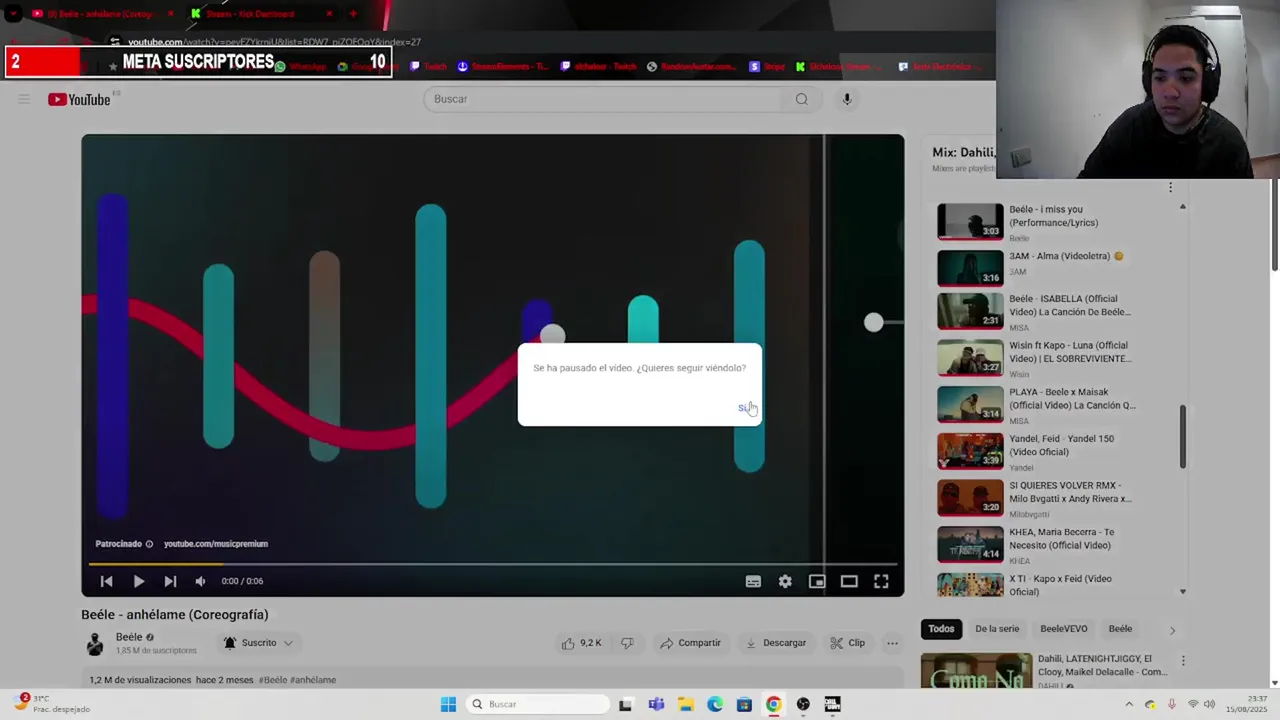Play the paused video

pyautogui.click(x=138, y=581)
